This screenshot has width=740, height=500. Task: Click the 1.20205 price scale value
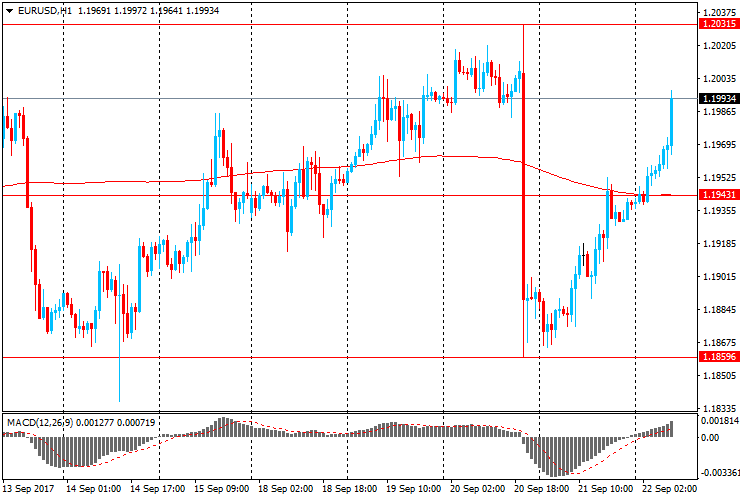click(719, 45)
